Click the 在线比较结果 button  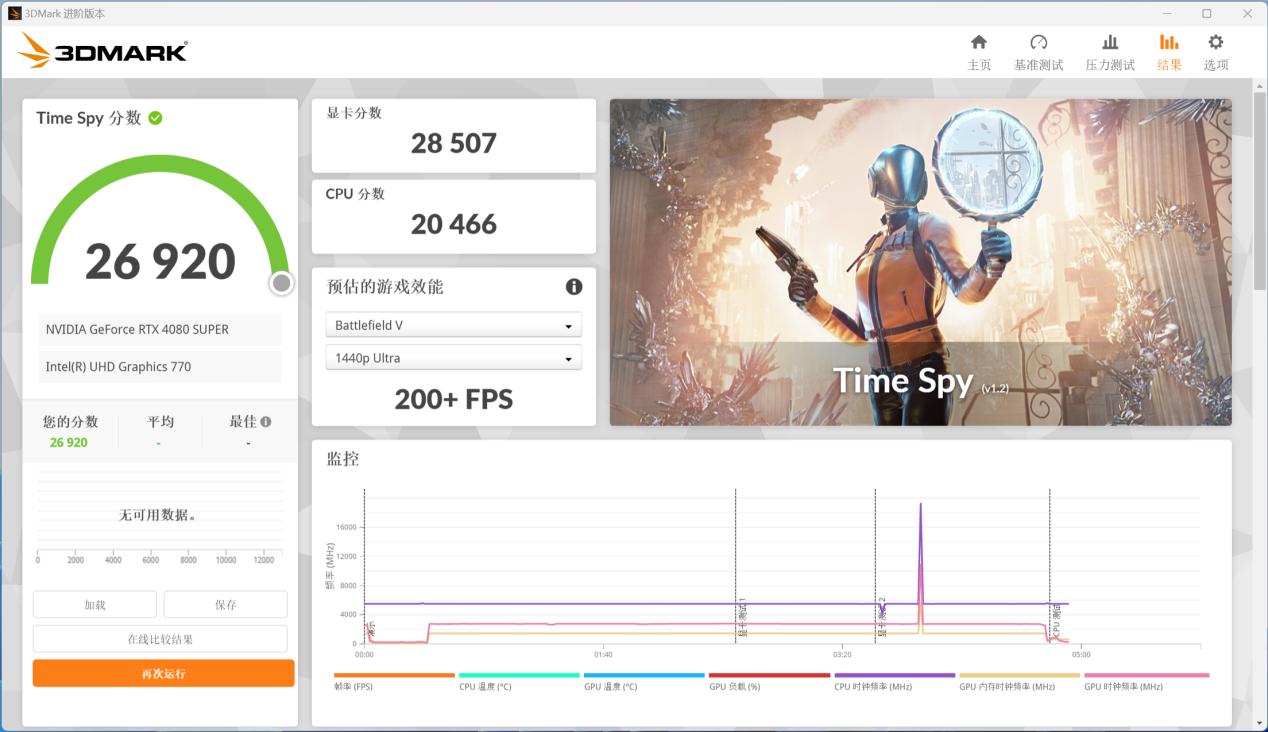(160, 638)
